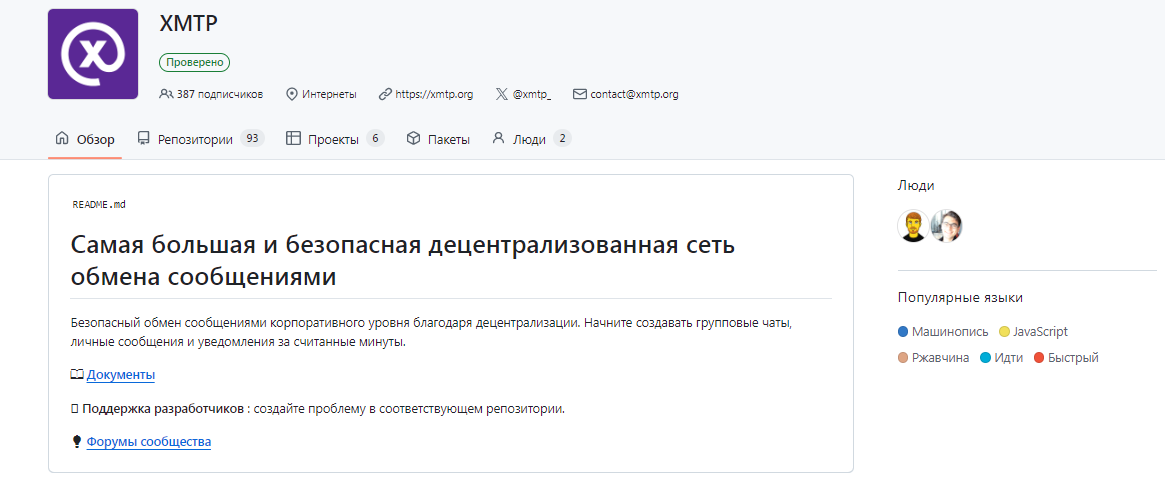Image resolution: width=1165 pixels, height=485 pixels.
Task: Click the person icon in Люди tab
Action: click(499, 138)
